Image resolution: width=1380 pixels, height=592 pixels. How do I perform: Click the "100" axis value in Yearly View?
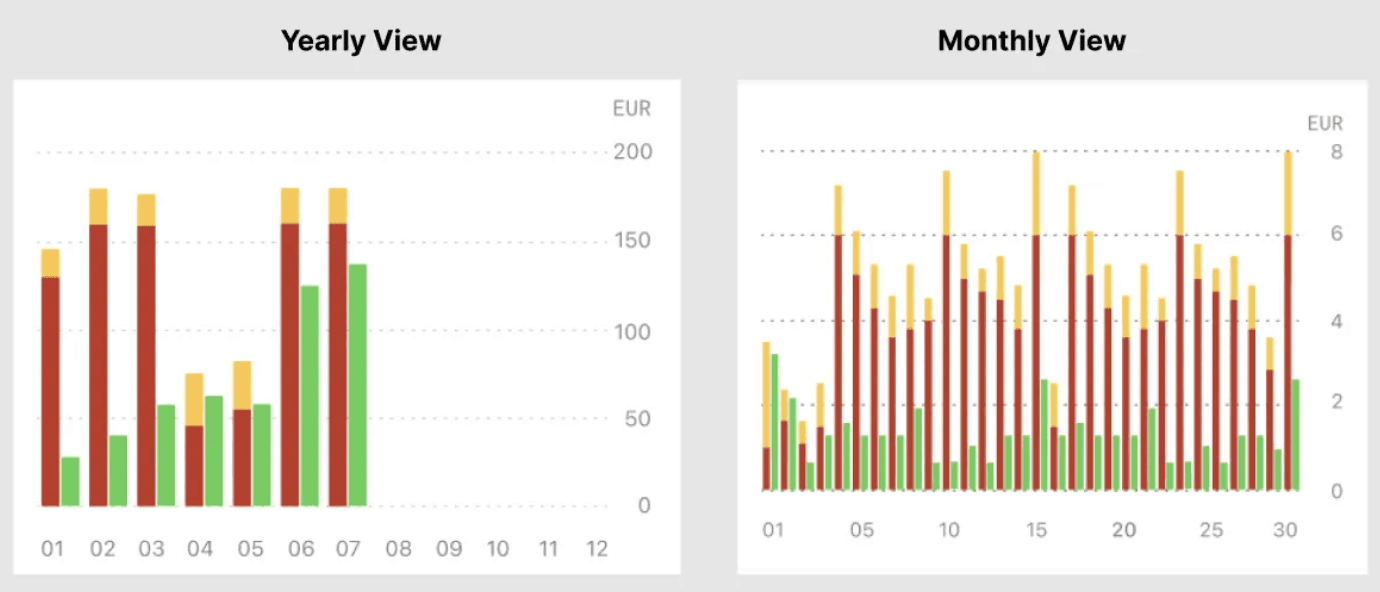click(632, 331)
